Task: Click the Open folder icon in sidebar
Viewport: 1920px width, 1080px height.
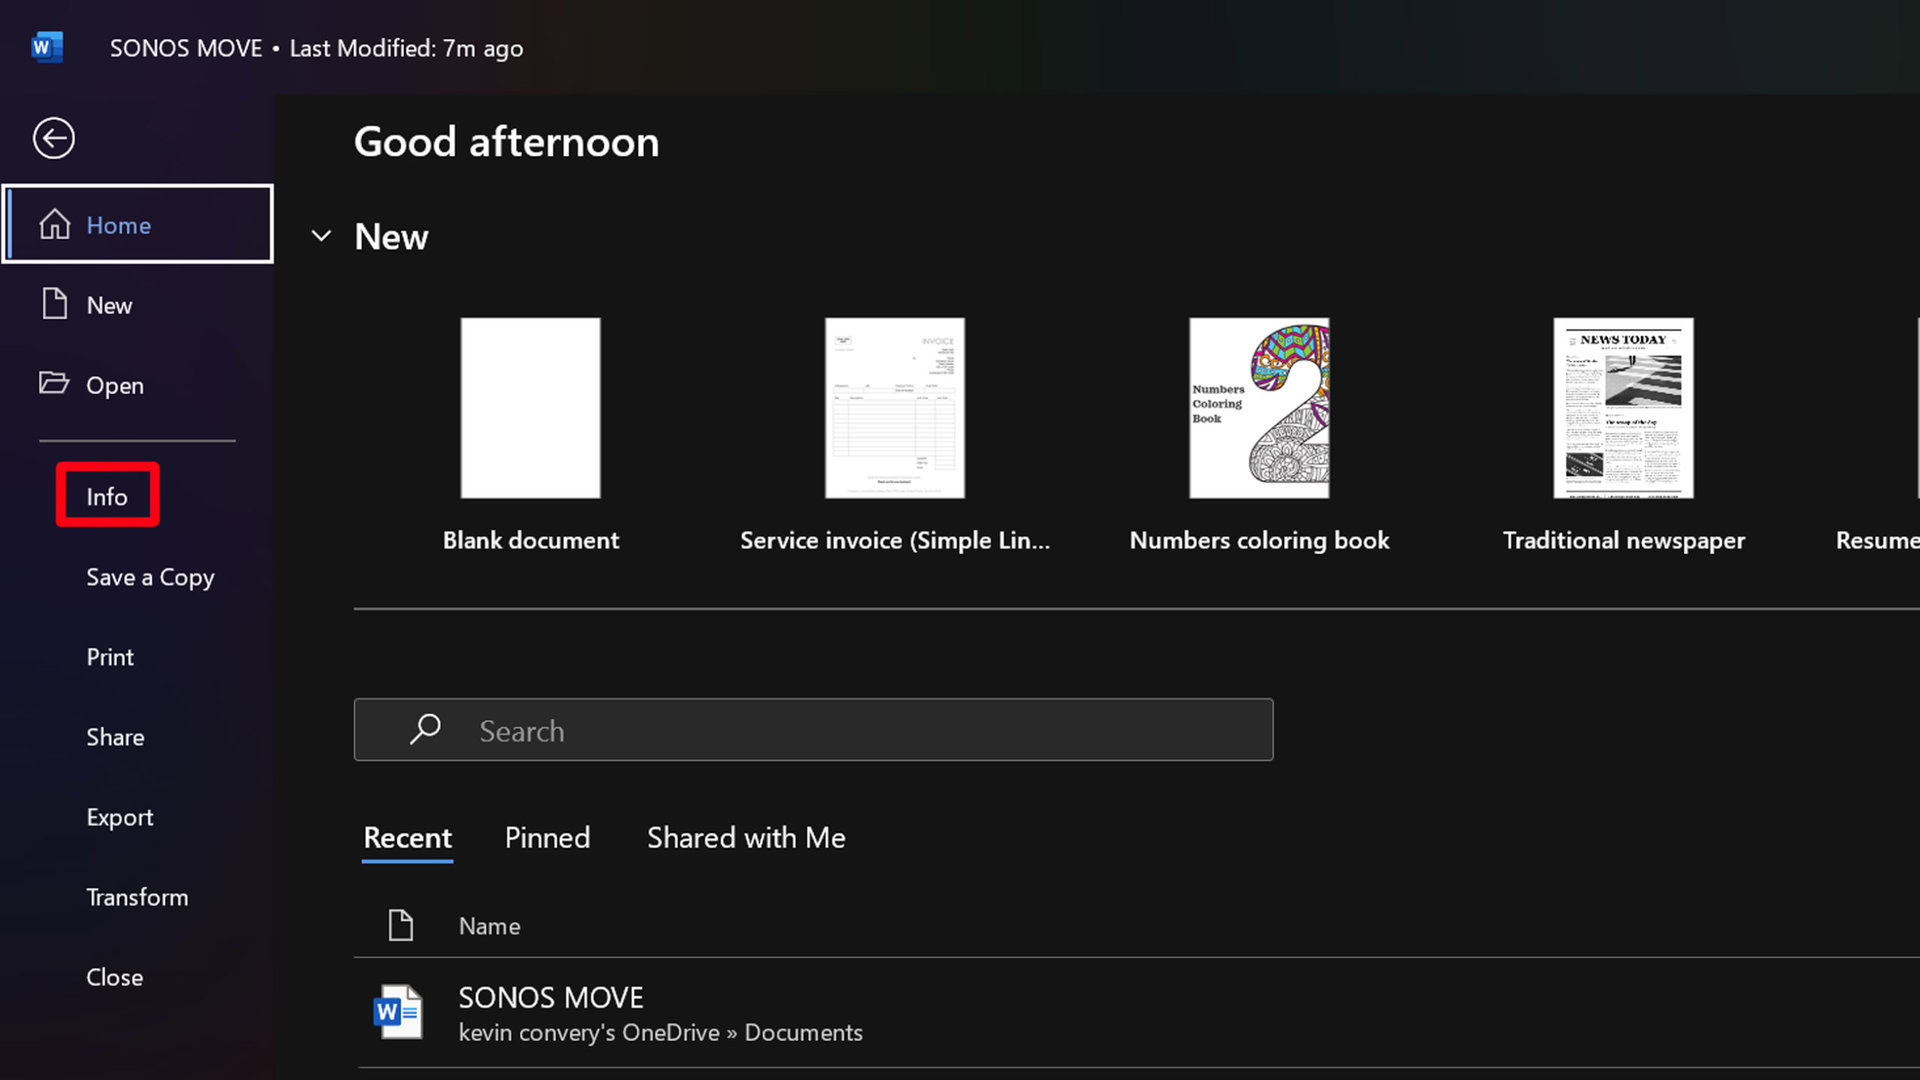Action: (x=54, y=383)
